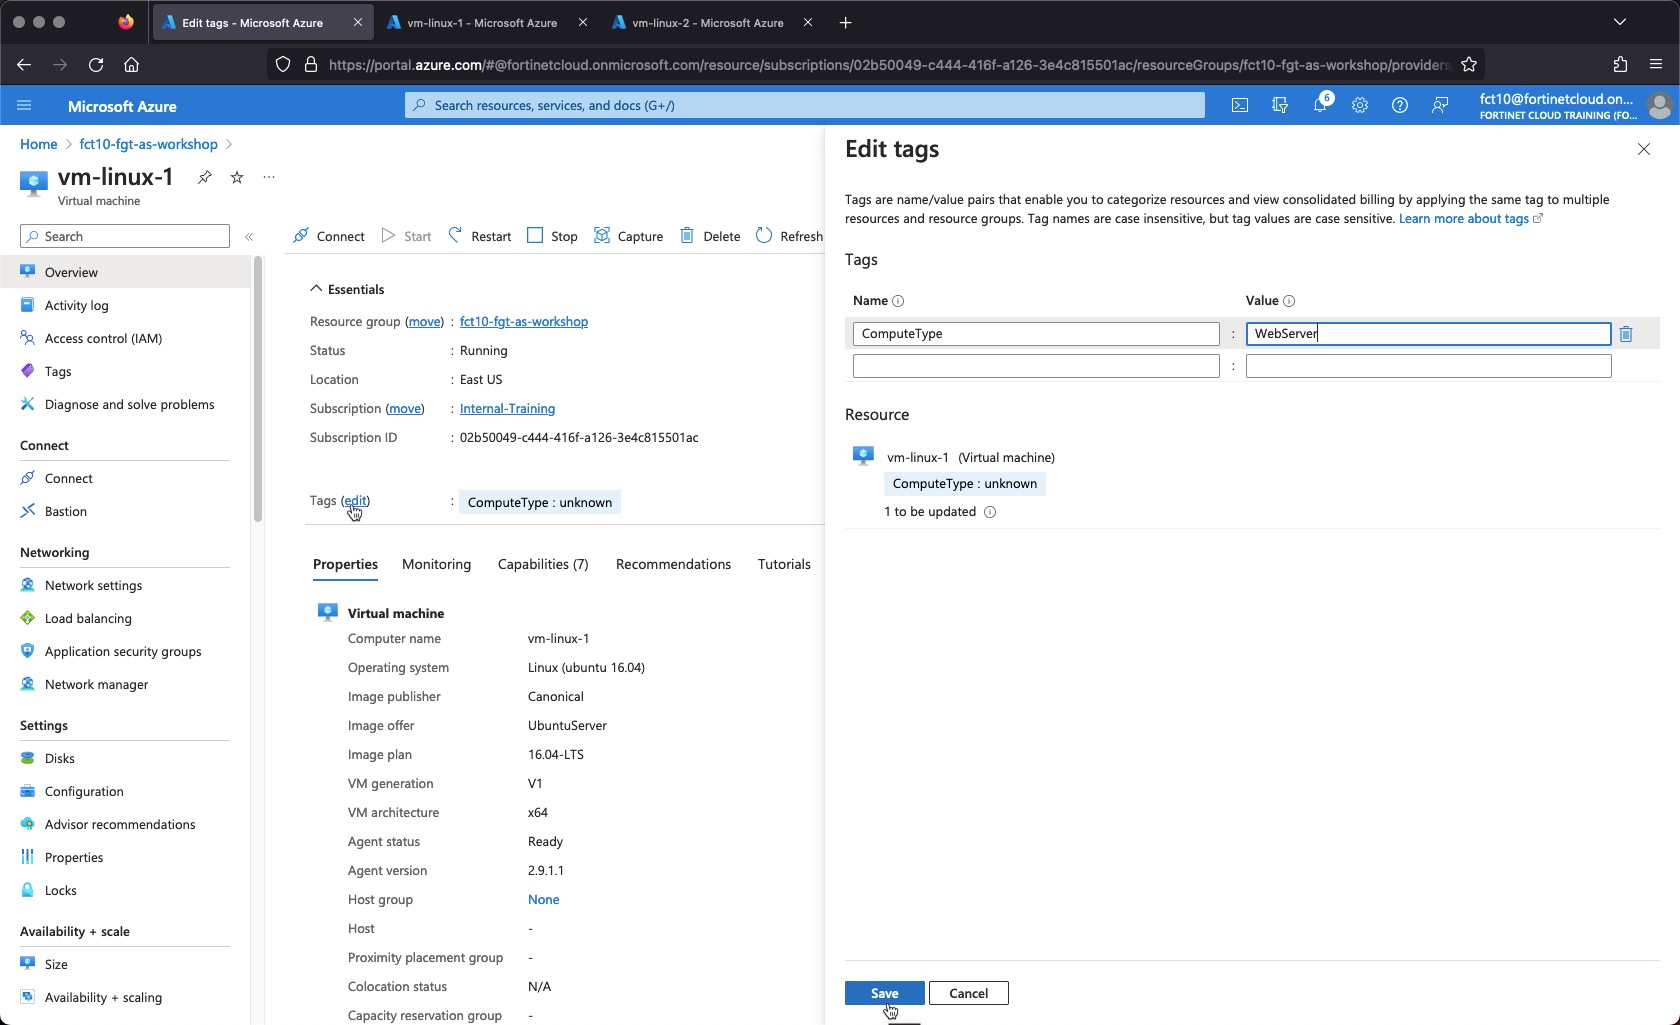The width and height of the screenshot is (1680, 1025).
Task: Open the notifications bell
Action: [x=1320, y=105]
